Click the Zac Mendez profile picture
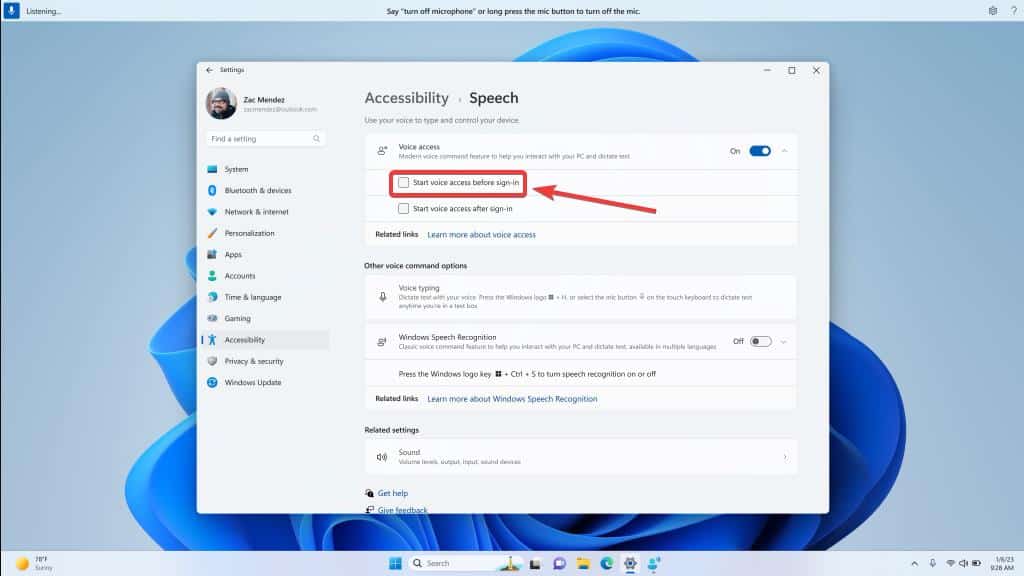 click(x=221, y=104)
